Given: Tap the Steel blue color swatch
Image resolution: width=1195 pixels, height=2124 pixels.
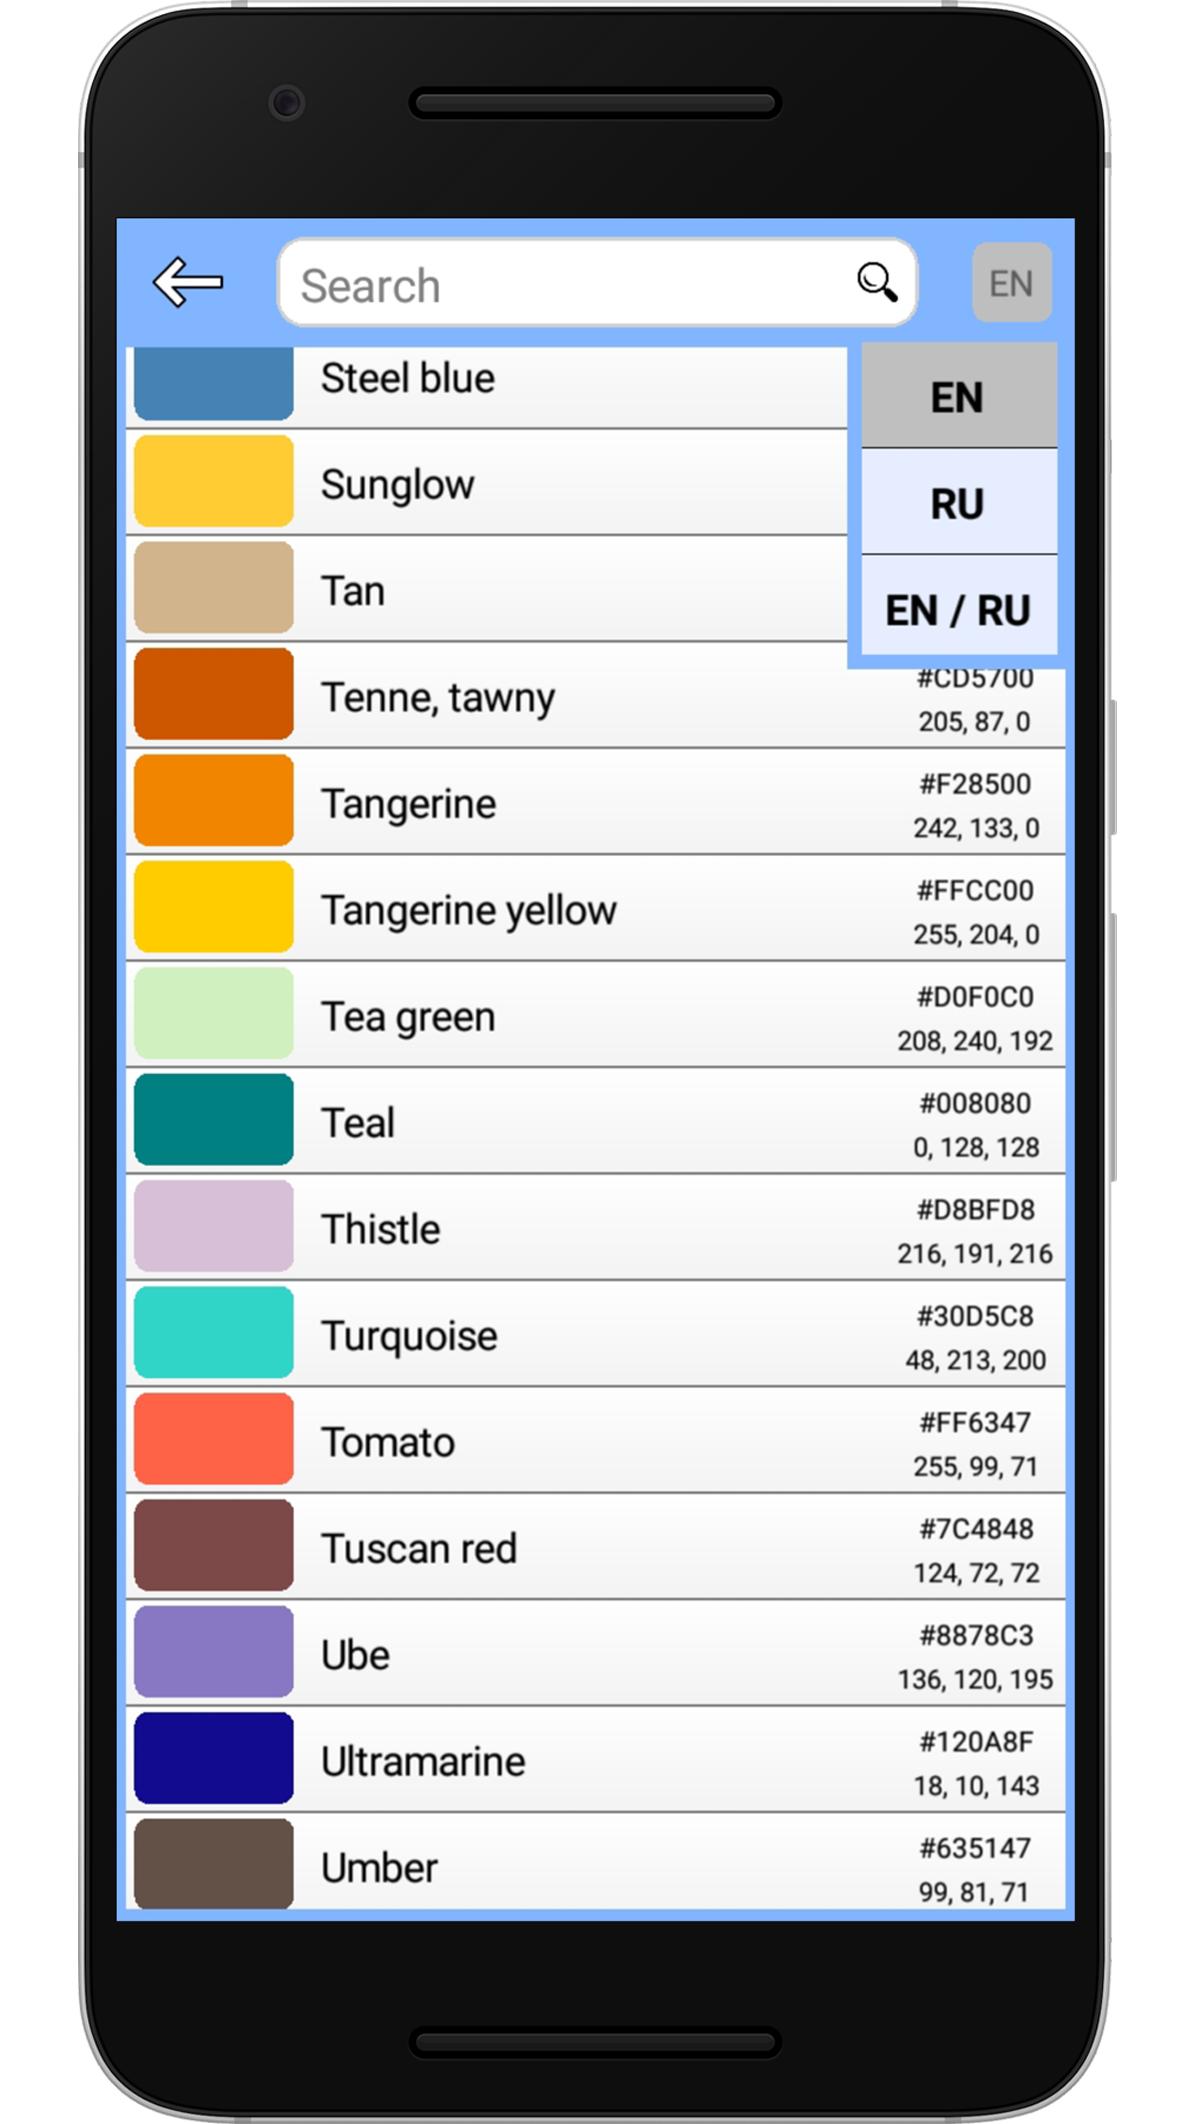Looking at the screenshot, I should 214,383.
